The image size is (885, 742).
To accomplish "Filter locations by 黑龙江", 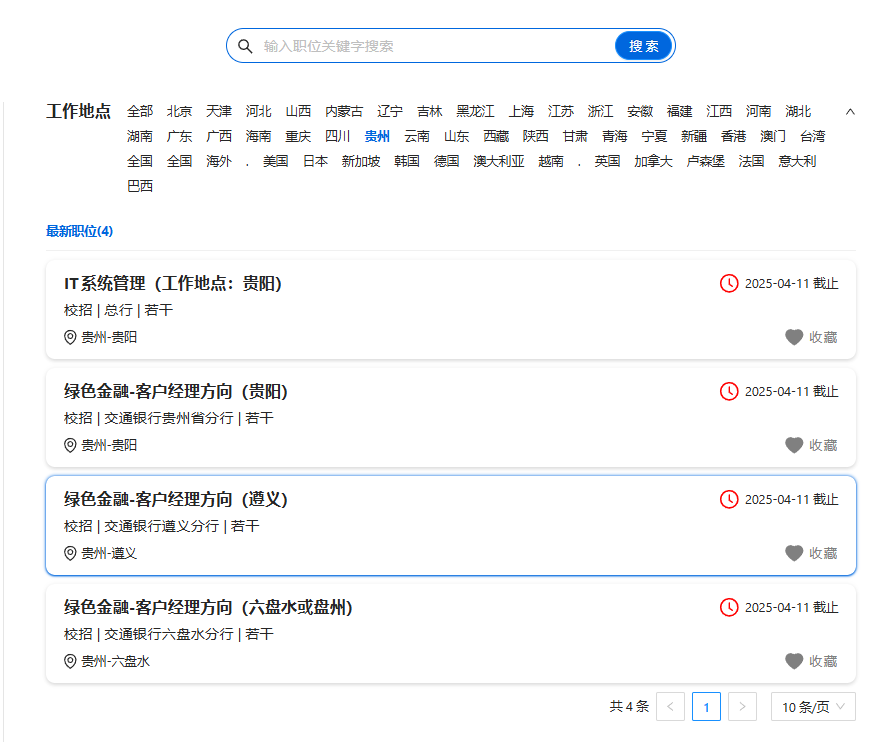I will click(x=475, y=112).
